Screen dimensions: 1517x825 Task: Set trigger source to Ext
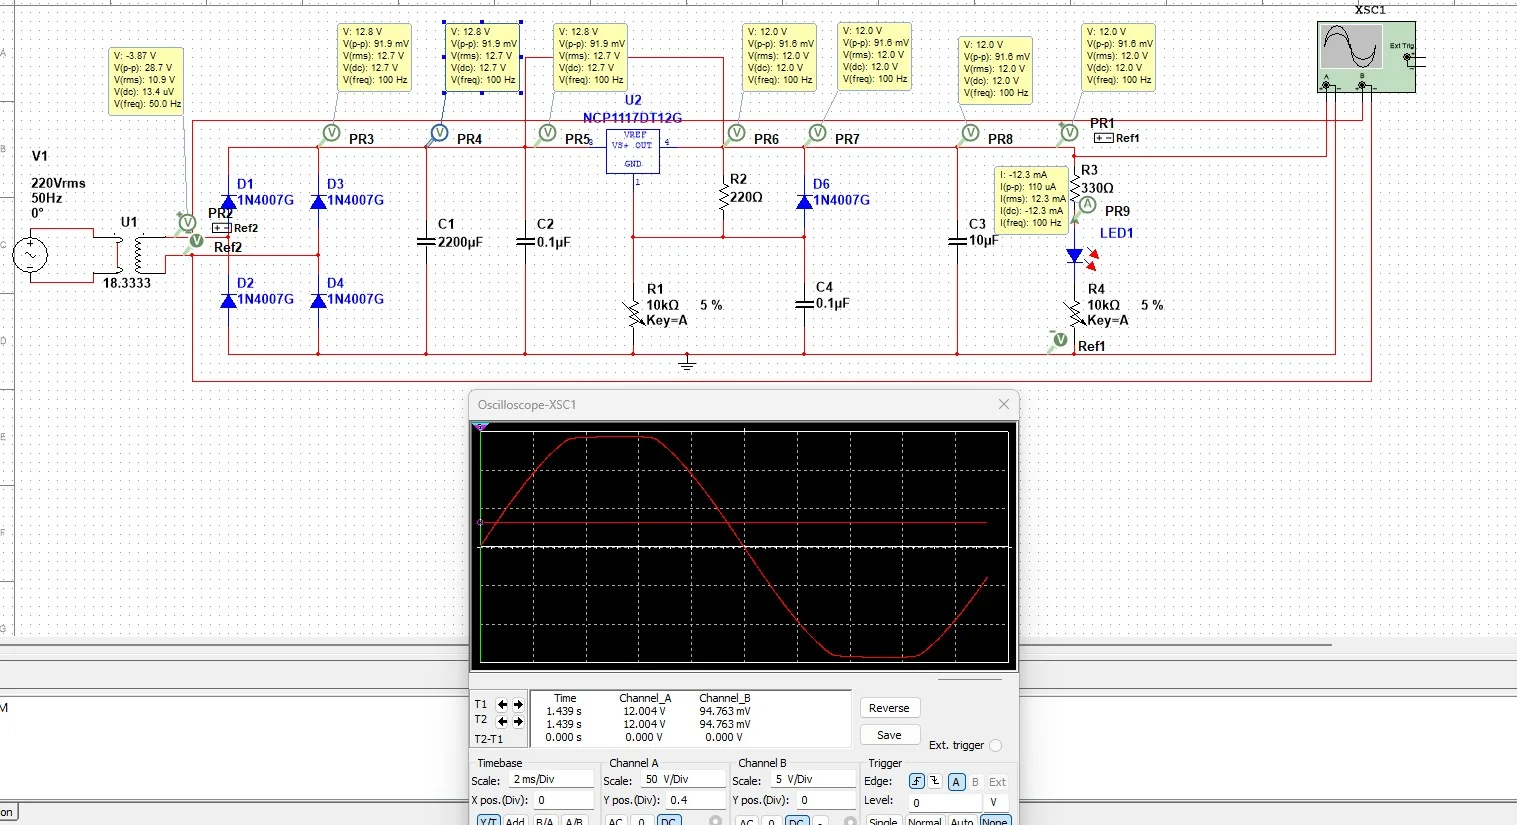tap(998, 782)
